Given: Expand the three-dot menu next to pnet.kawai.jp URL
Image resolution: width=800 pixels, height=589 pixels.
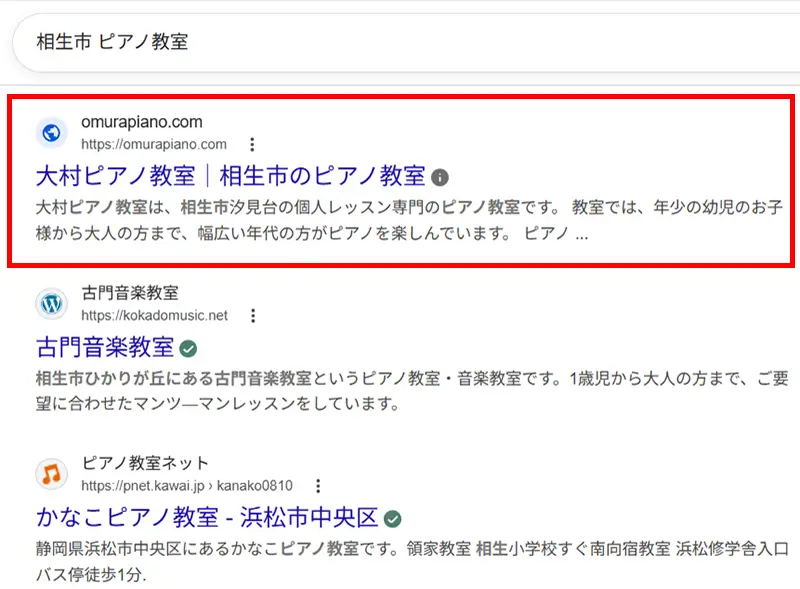Looking at the screenshot, I should click(318, 486).
